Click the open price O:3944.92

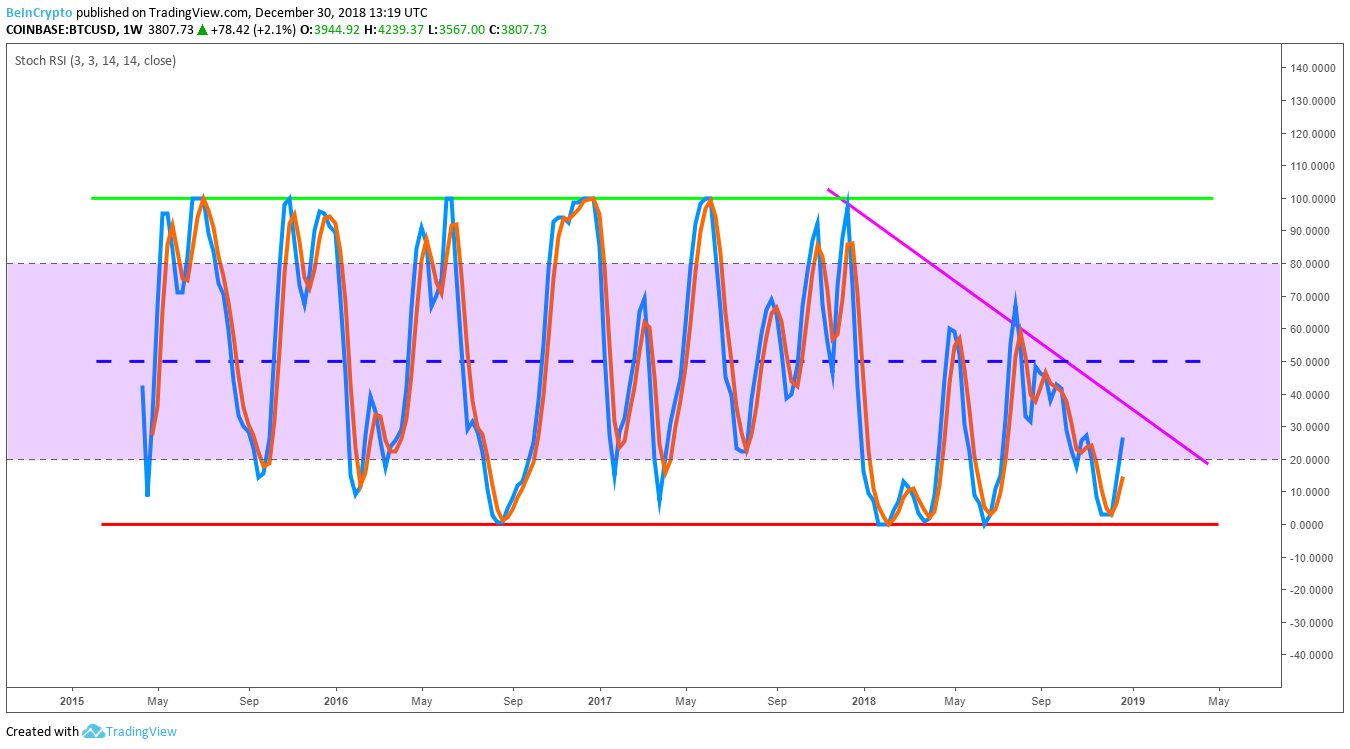click(329, 30)
